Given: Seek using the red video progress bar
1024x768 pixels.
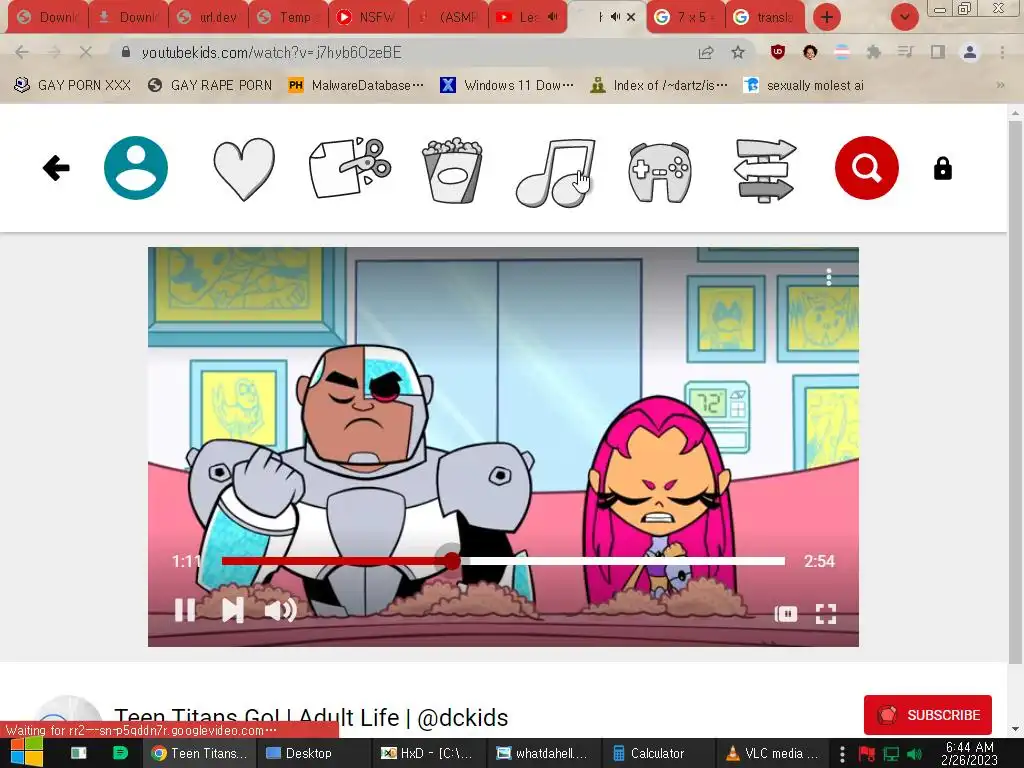Looking at the screenshot, I should [503, 561].
